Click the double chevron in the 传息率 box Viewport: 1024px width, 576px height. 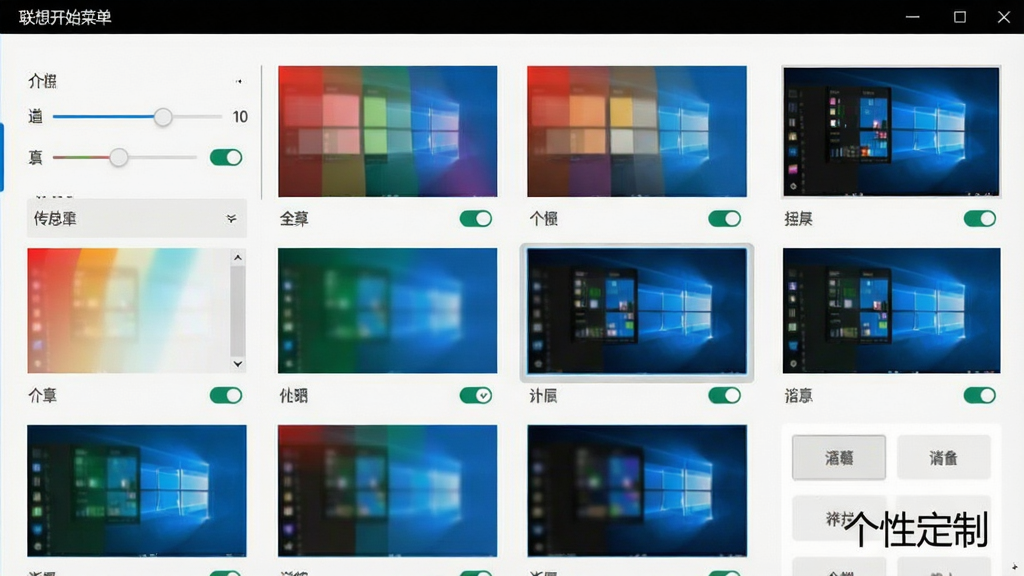tap(231, 219)
